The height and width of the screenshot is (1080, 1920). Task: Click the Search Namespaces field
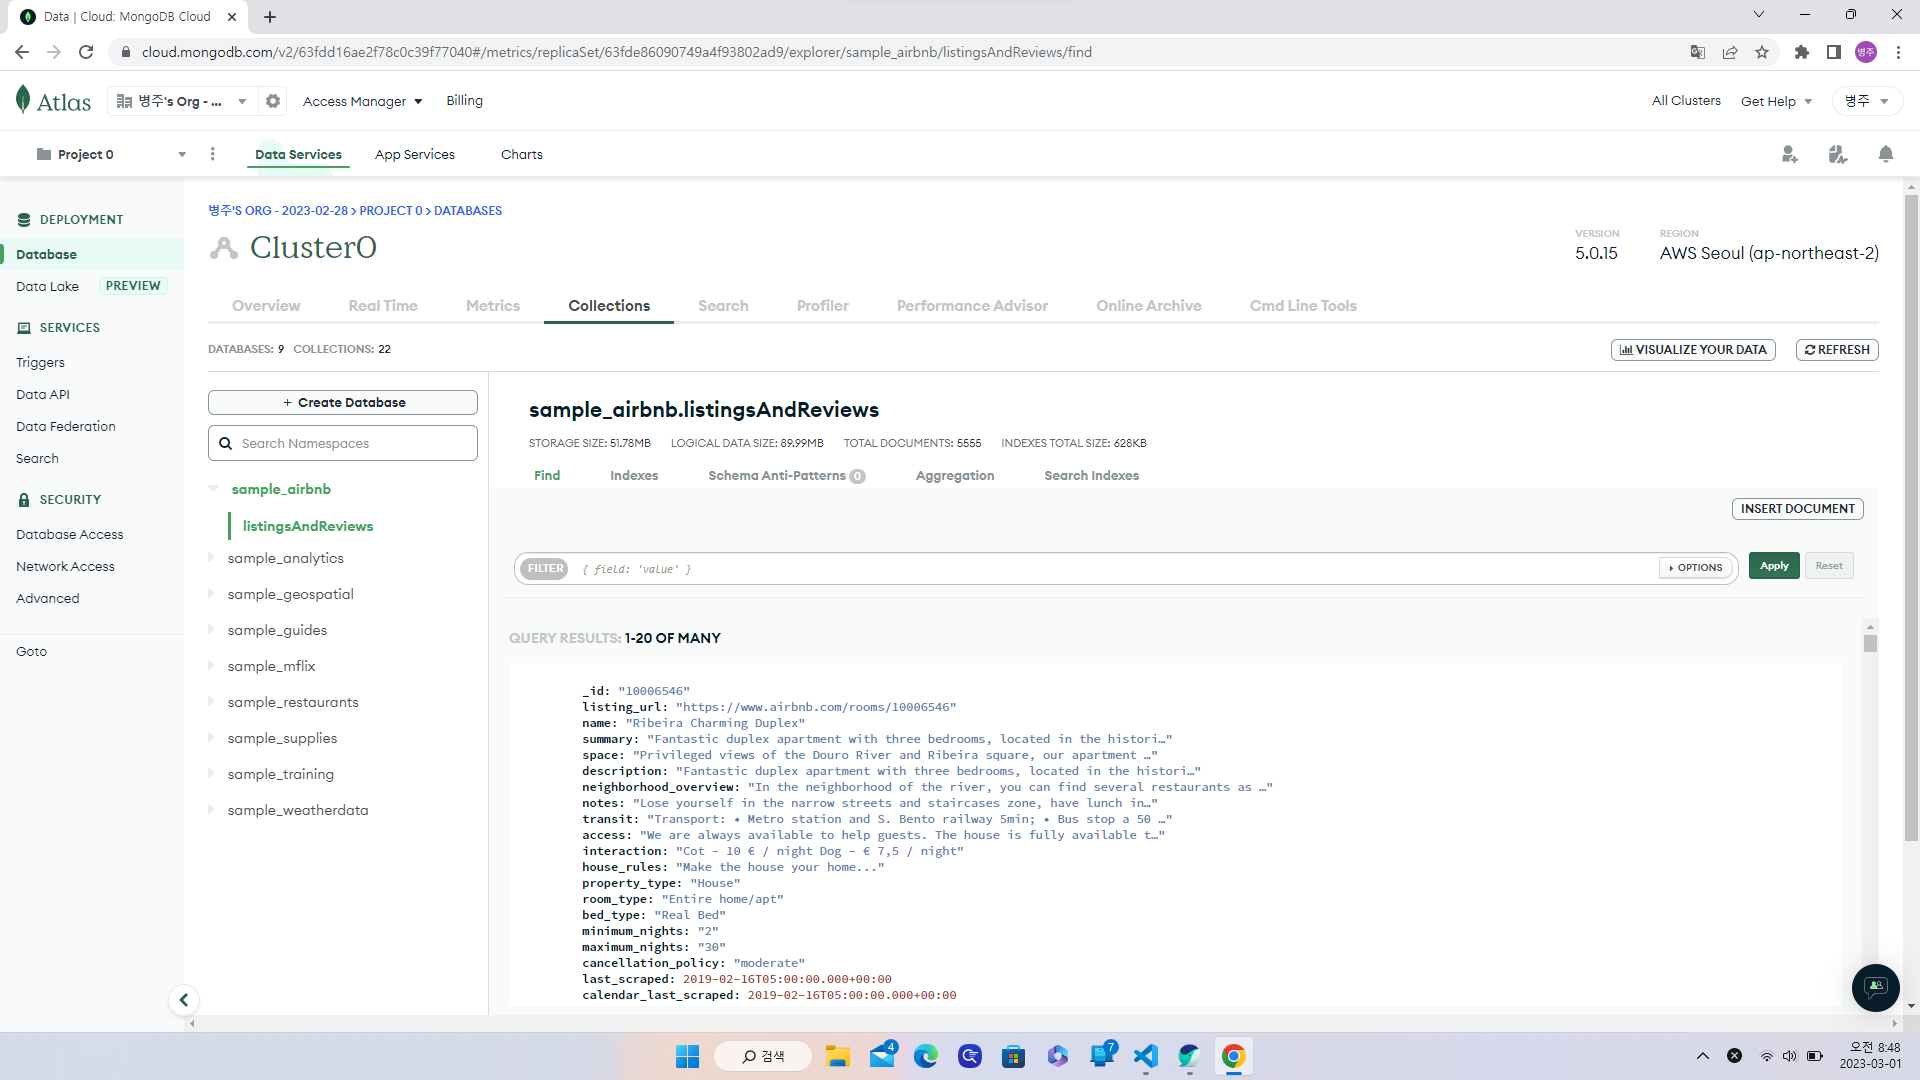pyautogui.click(x=343, y=443)
